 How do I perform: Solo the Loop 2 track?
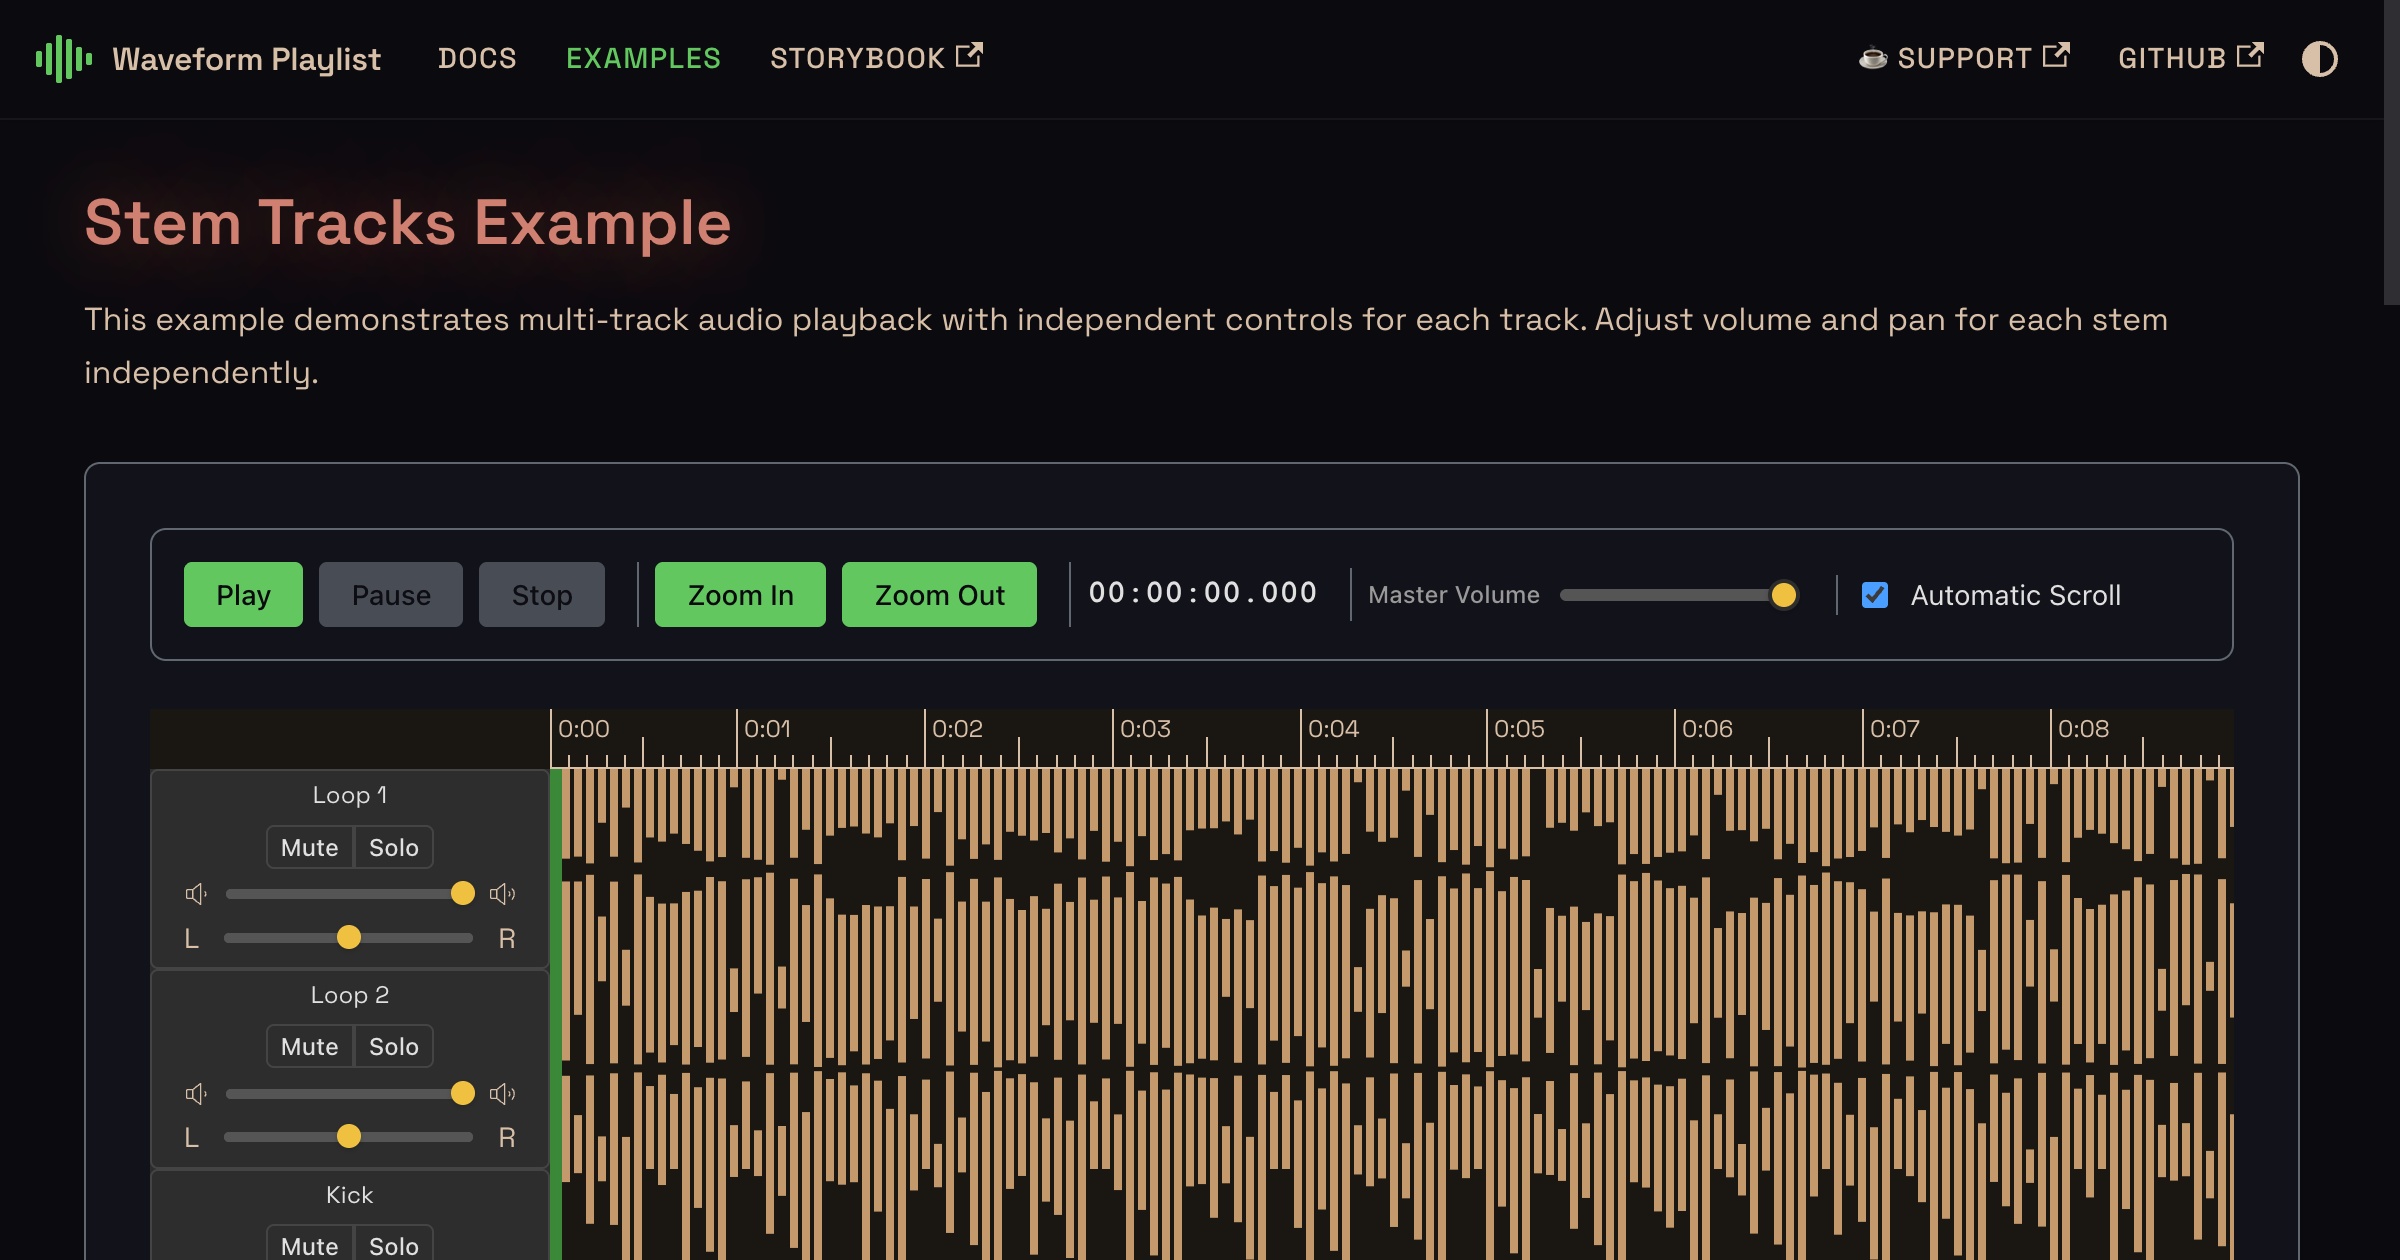coord(393,1046)
